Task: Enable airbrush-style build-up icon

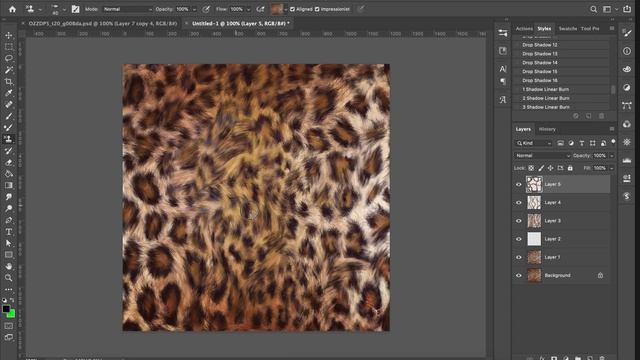Action: click(260, 9)
